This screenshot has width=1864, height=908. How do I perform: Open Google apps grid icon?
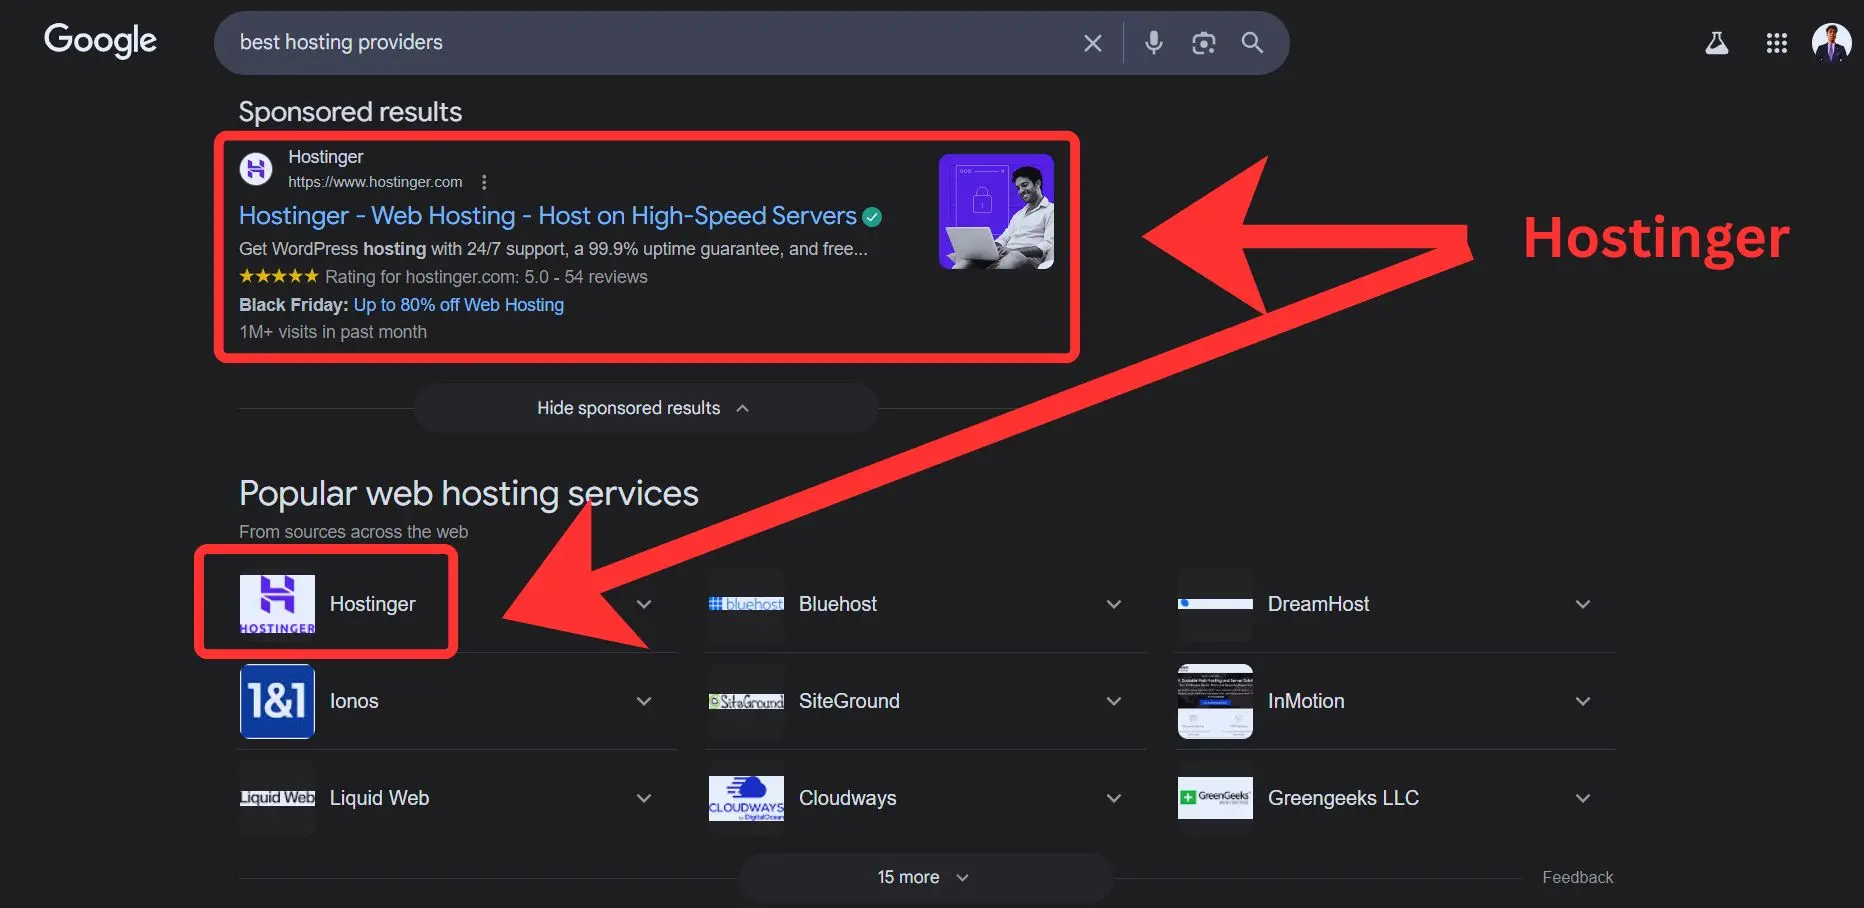point(1776,43)
